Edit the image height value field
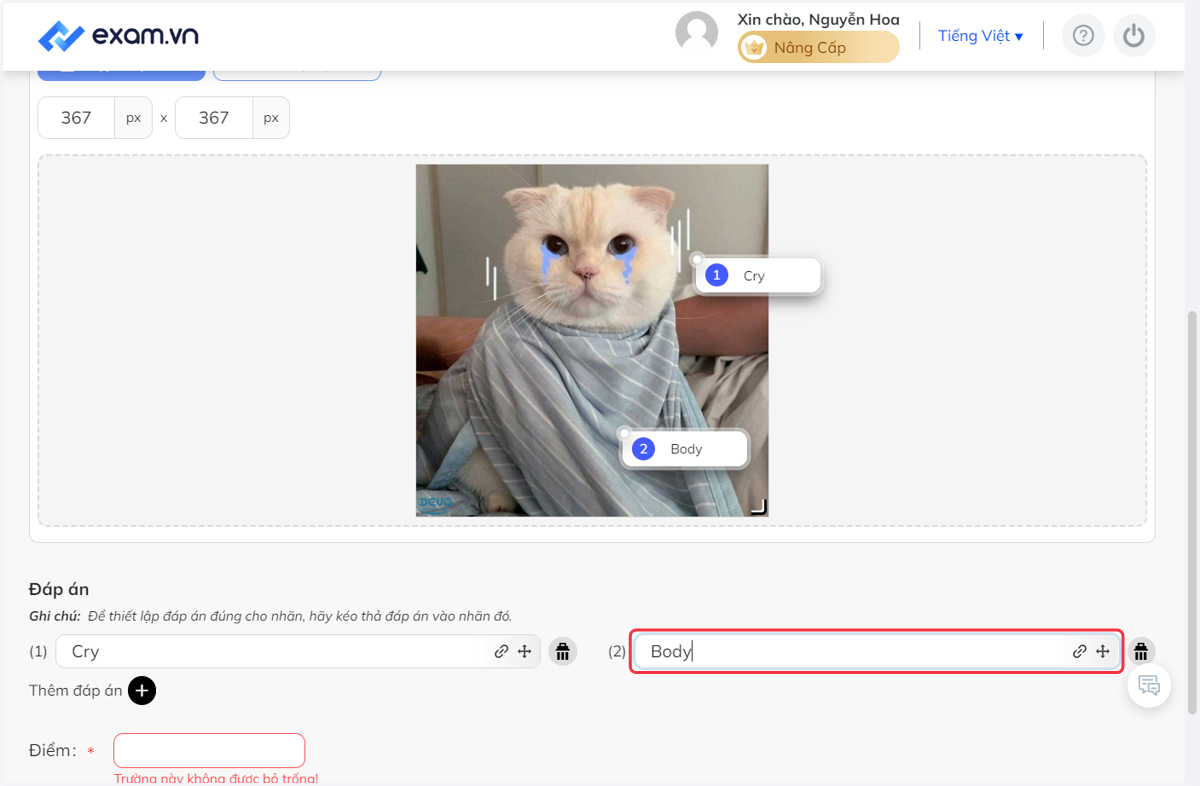 tap(214, 117)
